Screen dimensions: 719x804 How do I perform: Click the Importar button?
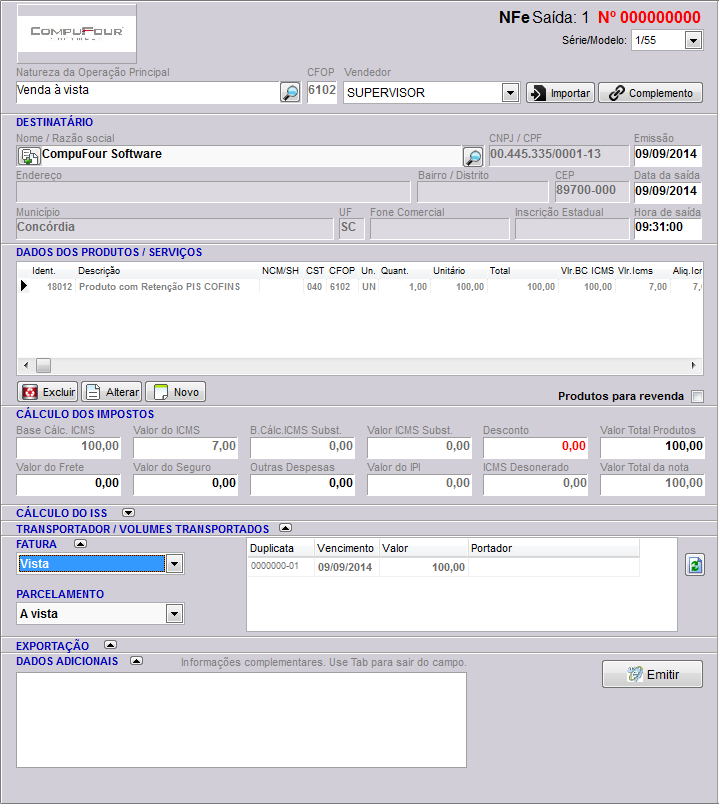click(560, 93)
